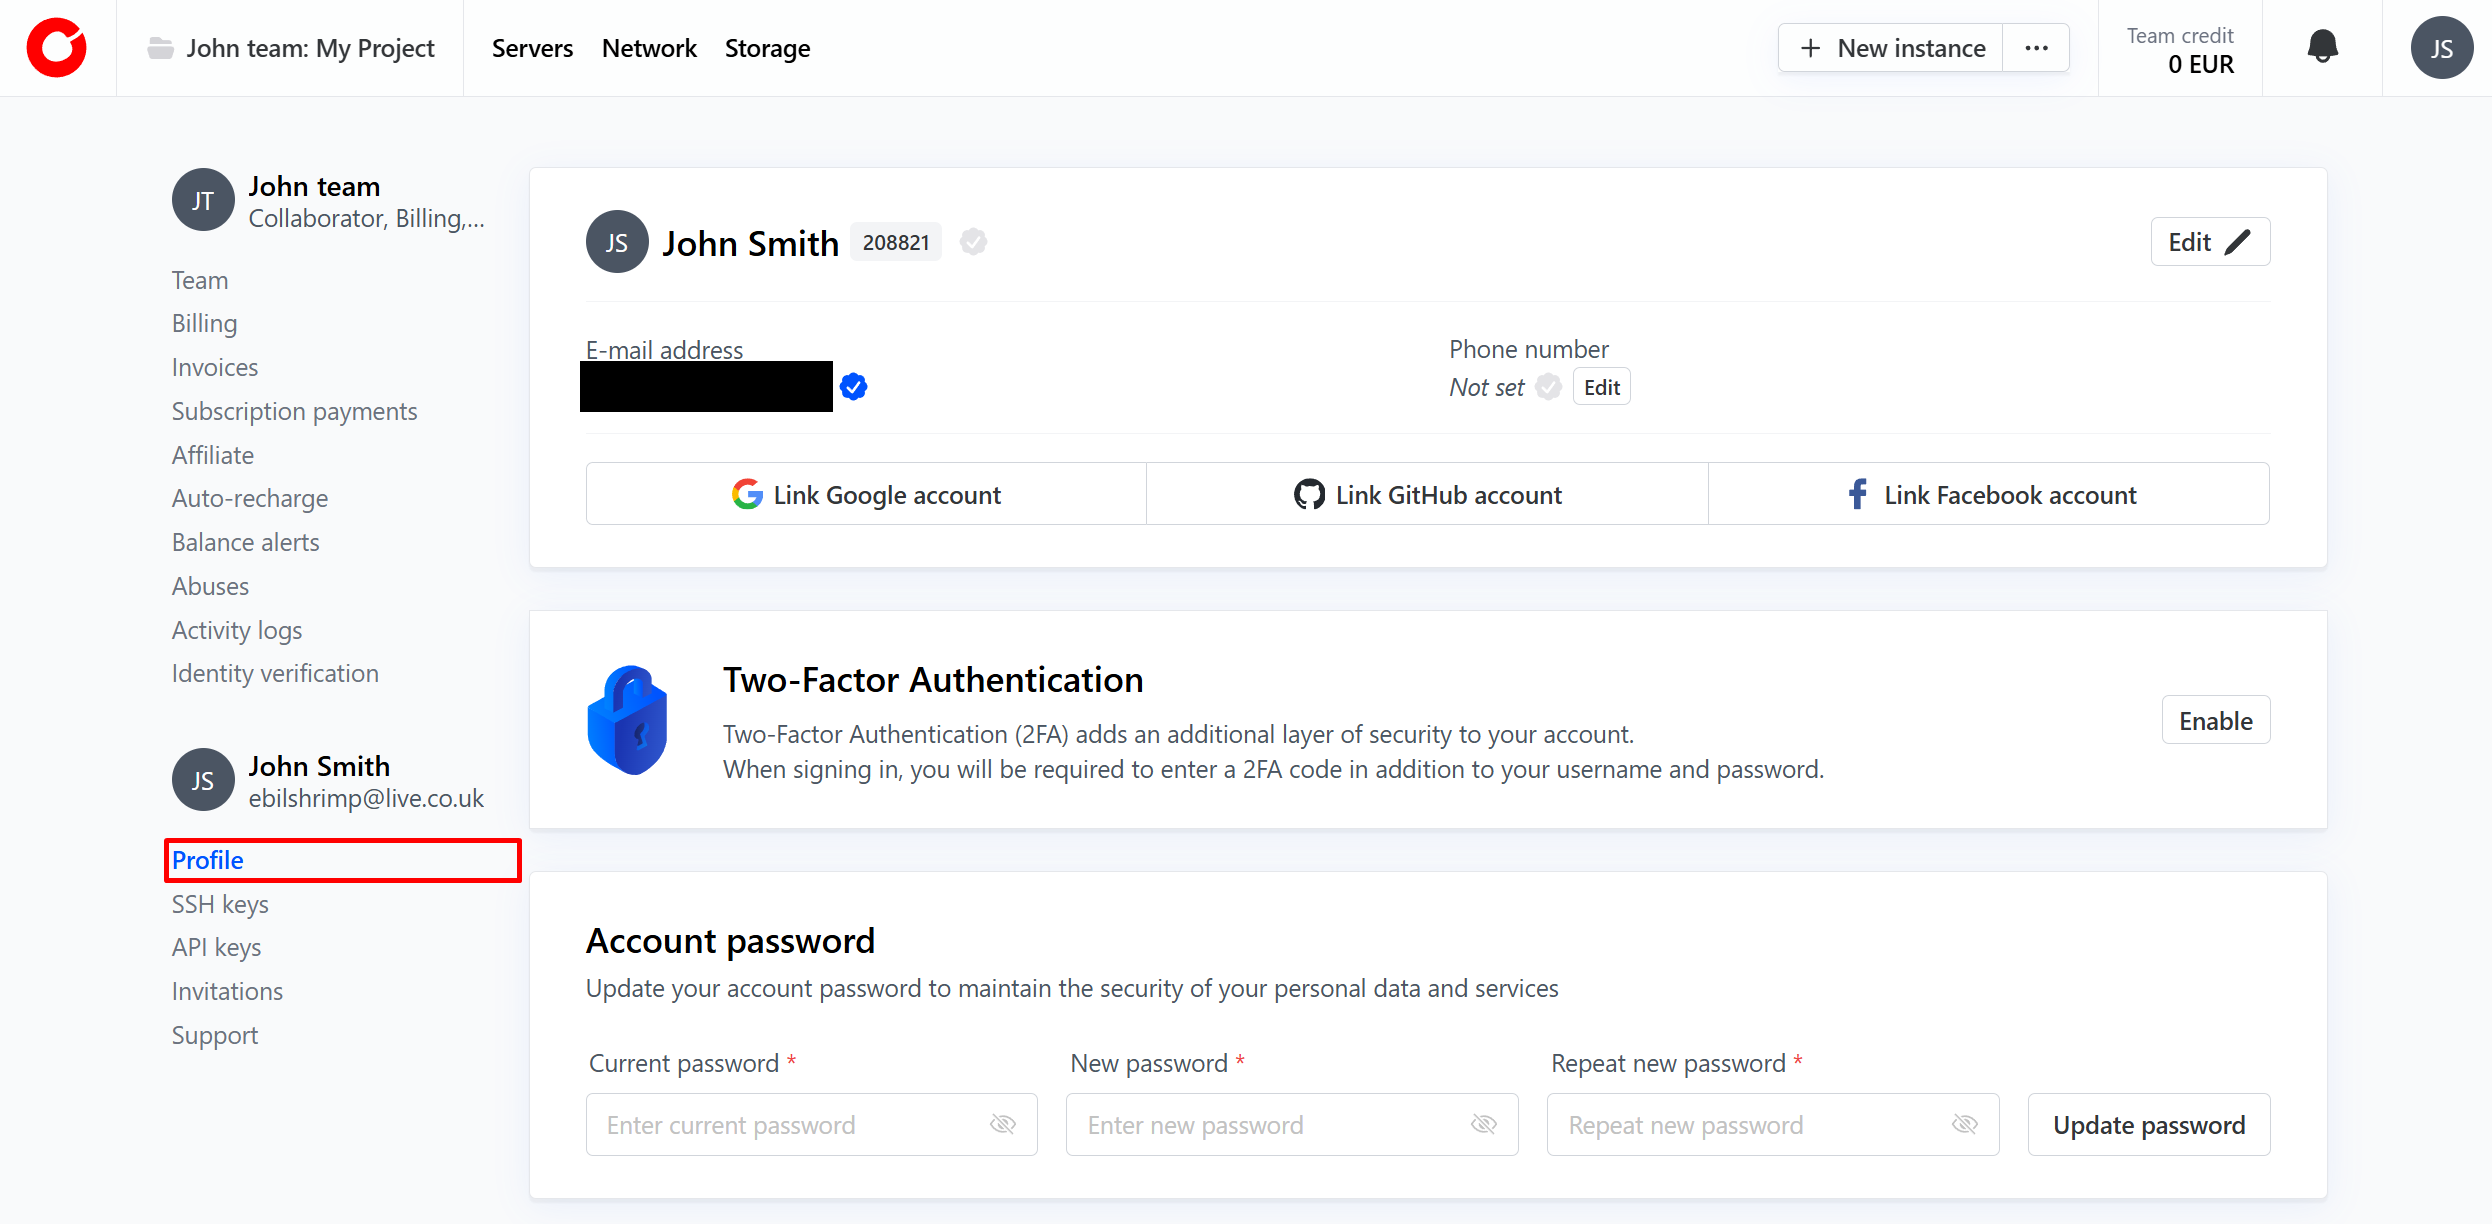
Task: Toggle new password visibility eye
Action: 1483,1125
